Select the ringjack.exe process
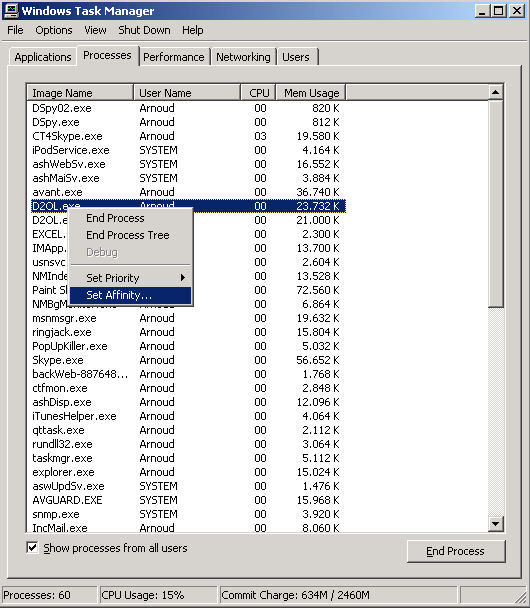 (x=186, y=332)
